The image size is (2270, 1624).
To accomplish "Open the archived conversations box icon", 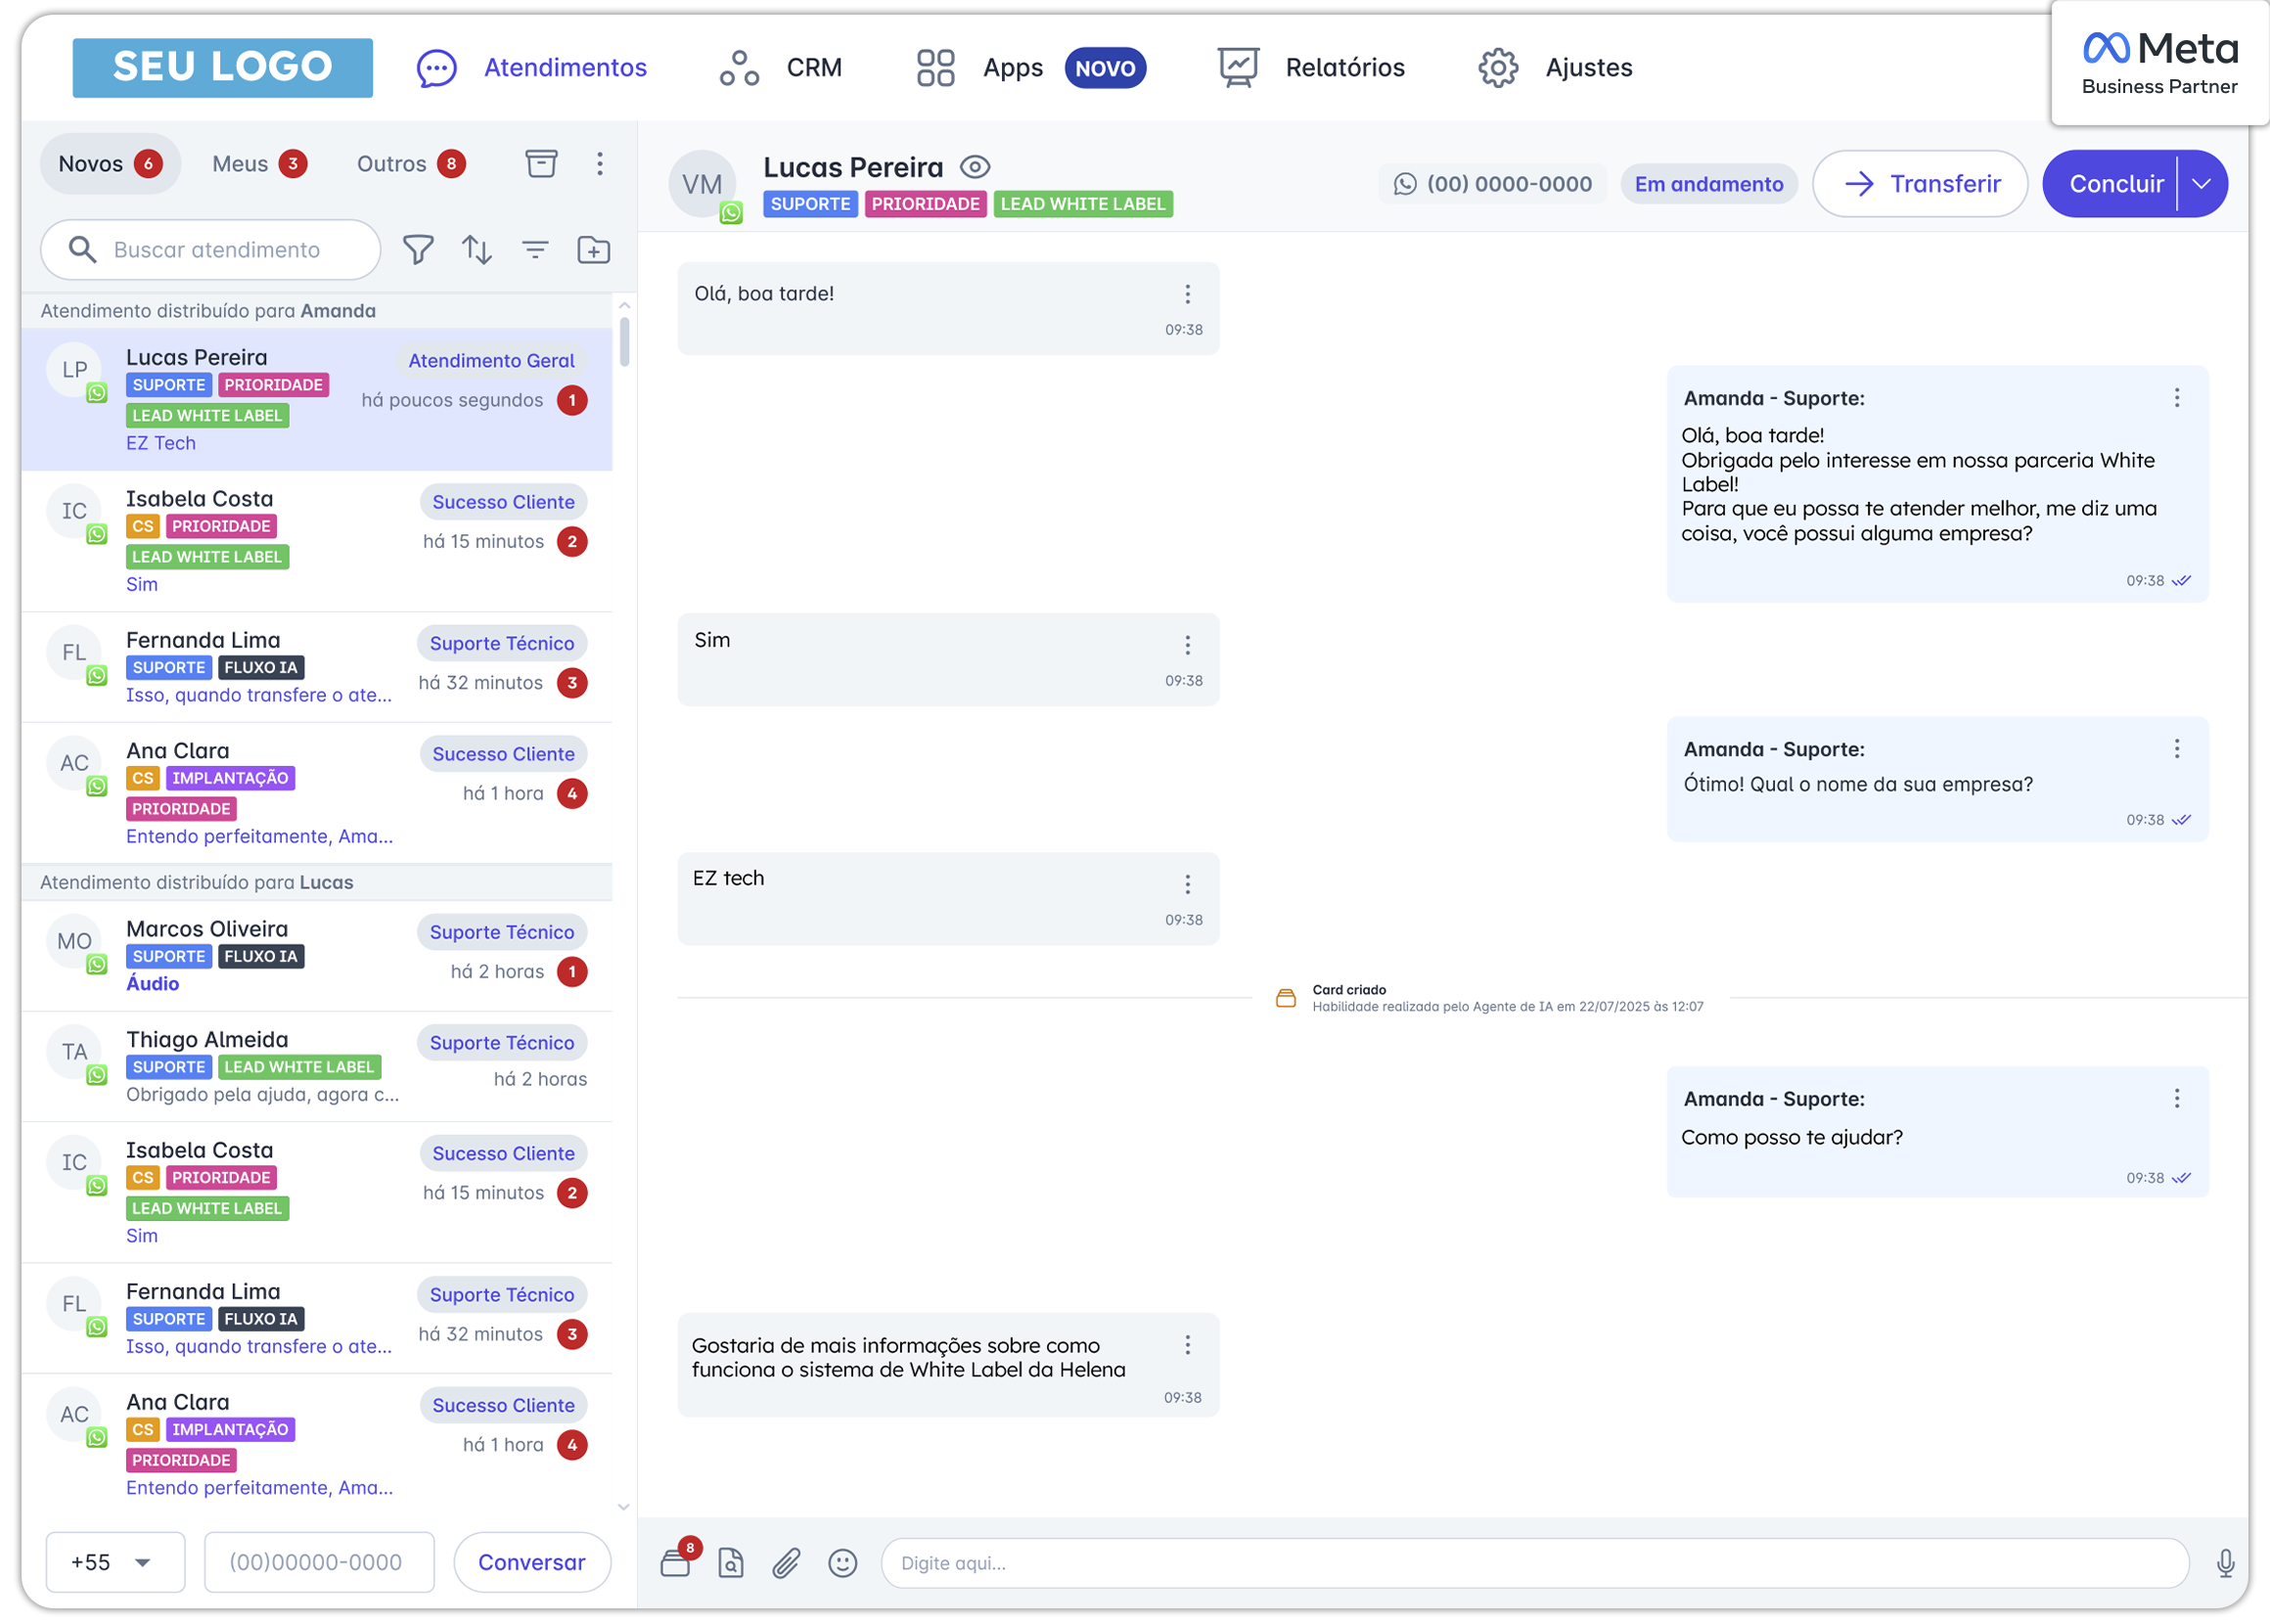I will 541,163.
